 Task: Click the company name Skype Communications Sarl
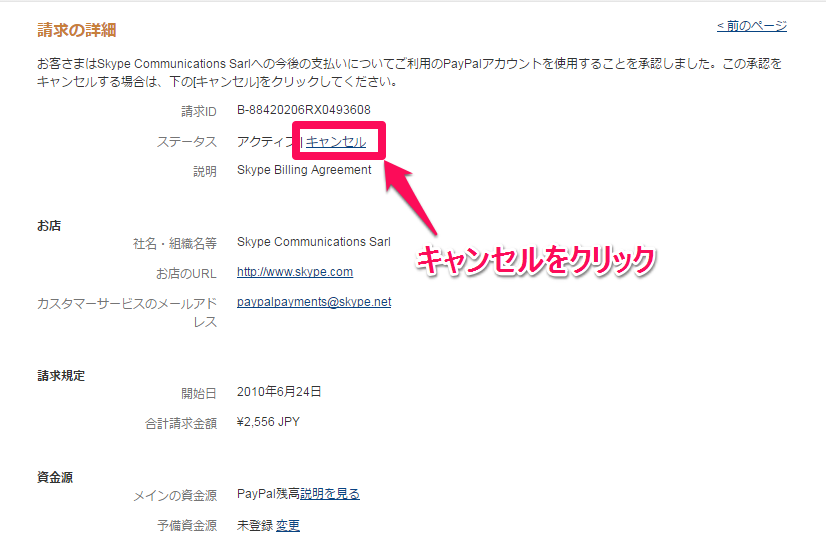coord(314,242)
